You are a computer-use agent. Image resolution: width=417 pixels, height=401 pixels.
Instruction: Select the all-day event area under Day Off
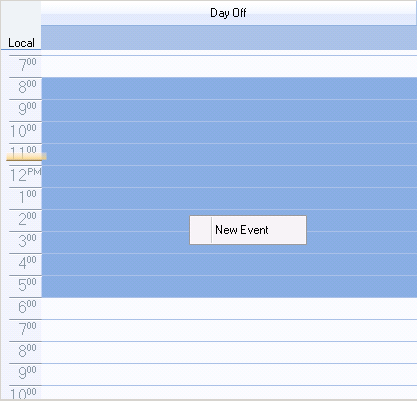point(229,38)
